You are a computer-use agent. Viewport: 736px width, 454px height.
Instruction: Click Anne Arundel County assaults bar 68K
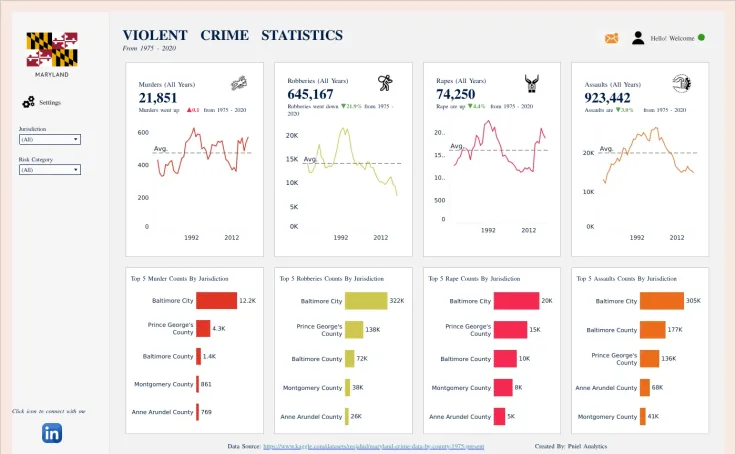pyautogui.click(x=645, y=387)
